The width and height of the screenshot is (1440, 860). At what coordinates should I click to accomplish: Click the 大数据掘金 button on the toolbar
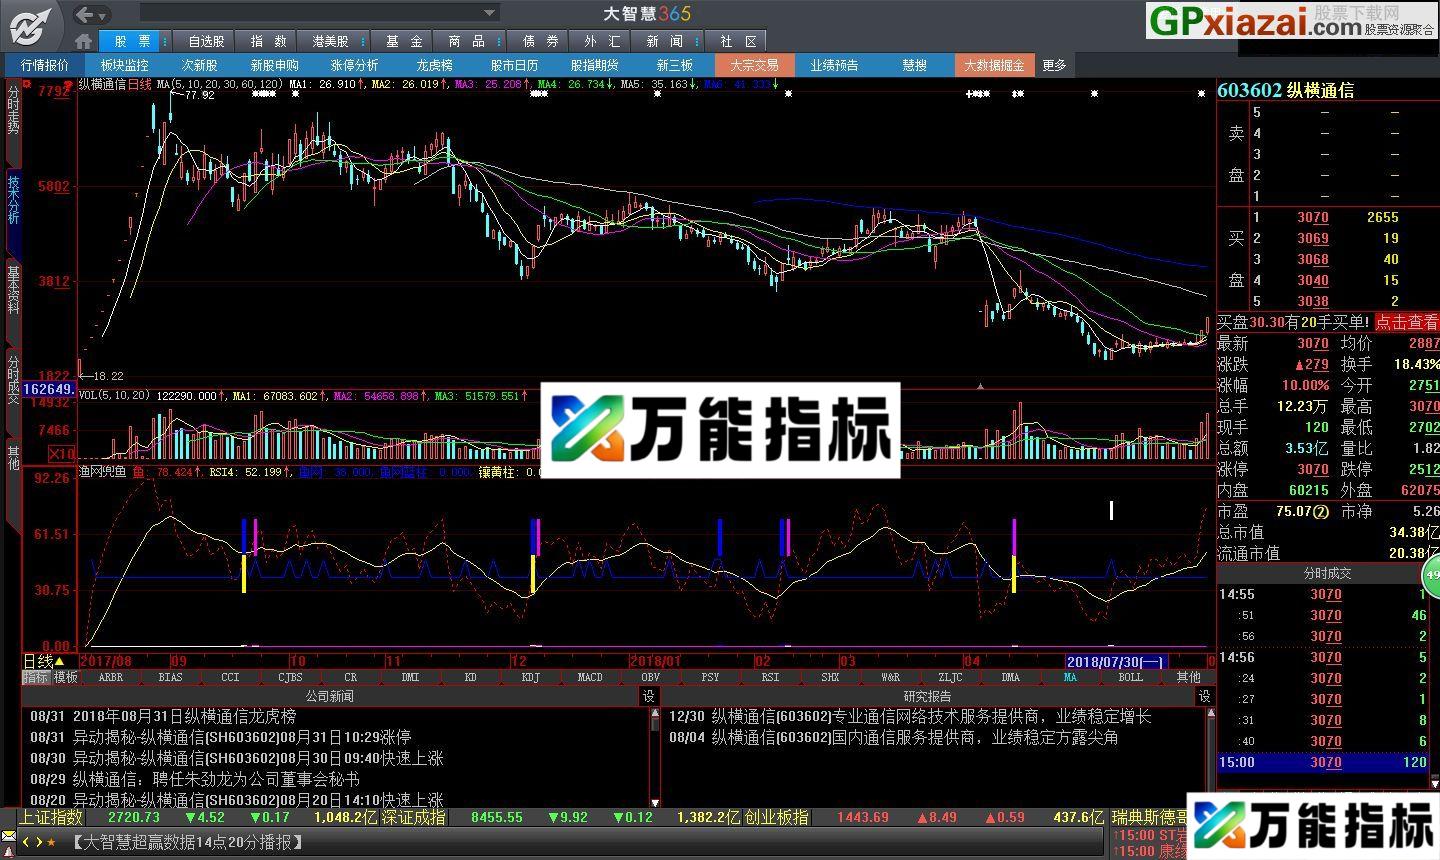click(994, 64)
